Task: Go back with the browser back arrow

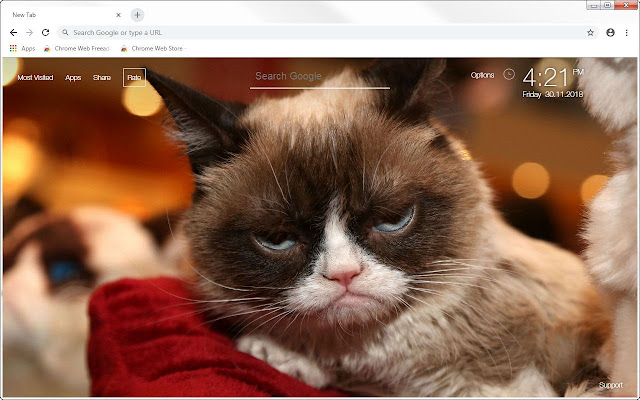Action: pos(13,33)
